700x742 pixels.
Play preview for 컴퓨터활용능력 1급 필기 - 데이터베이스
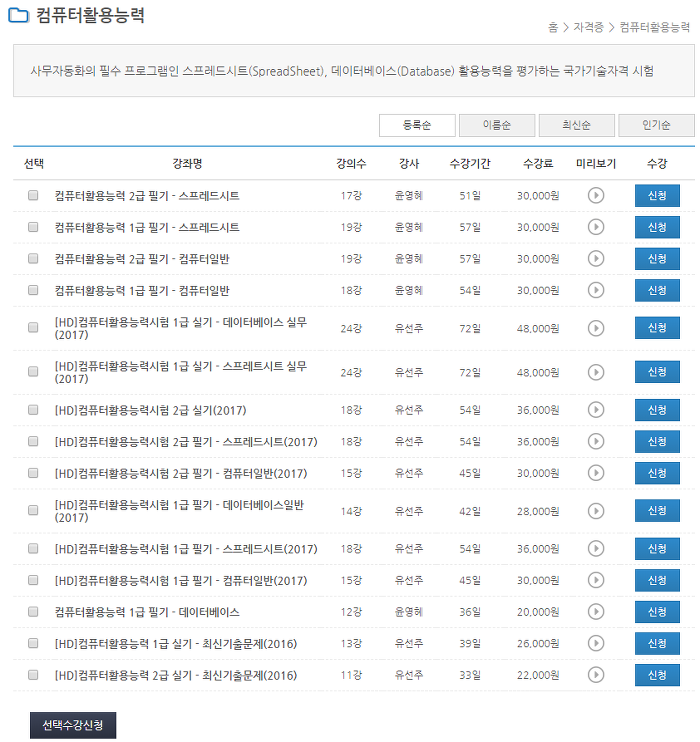595,612
